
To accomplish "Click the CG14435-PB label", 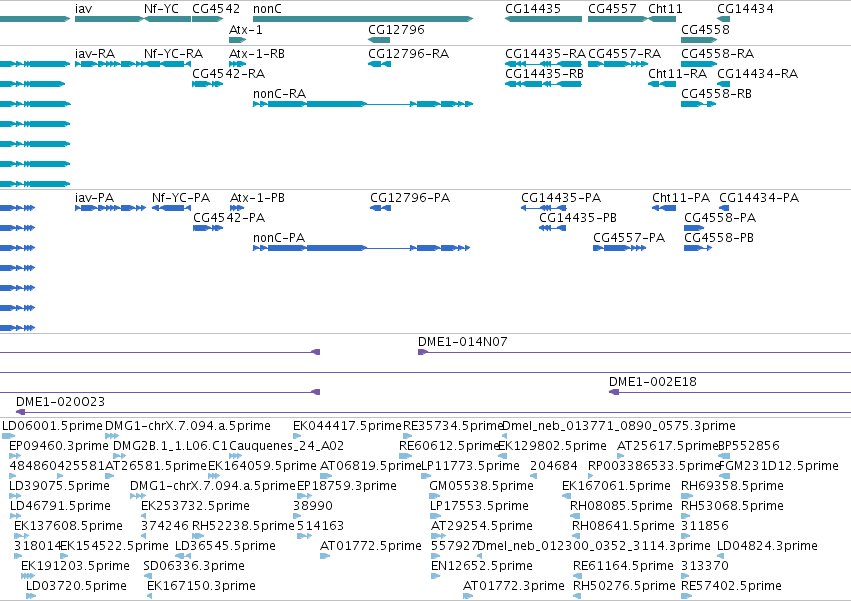I will [x=578, y=218].
